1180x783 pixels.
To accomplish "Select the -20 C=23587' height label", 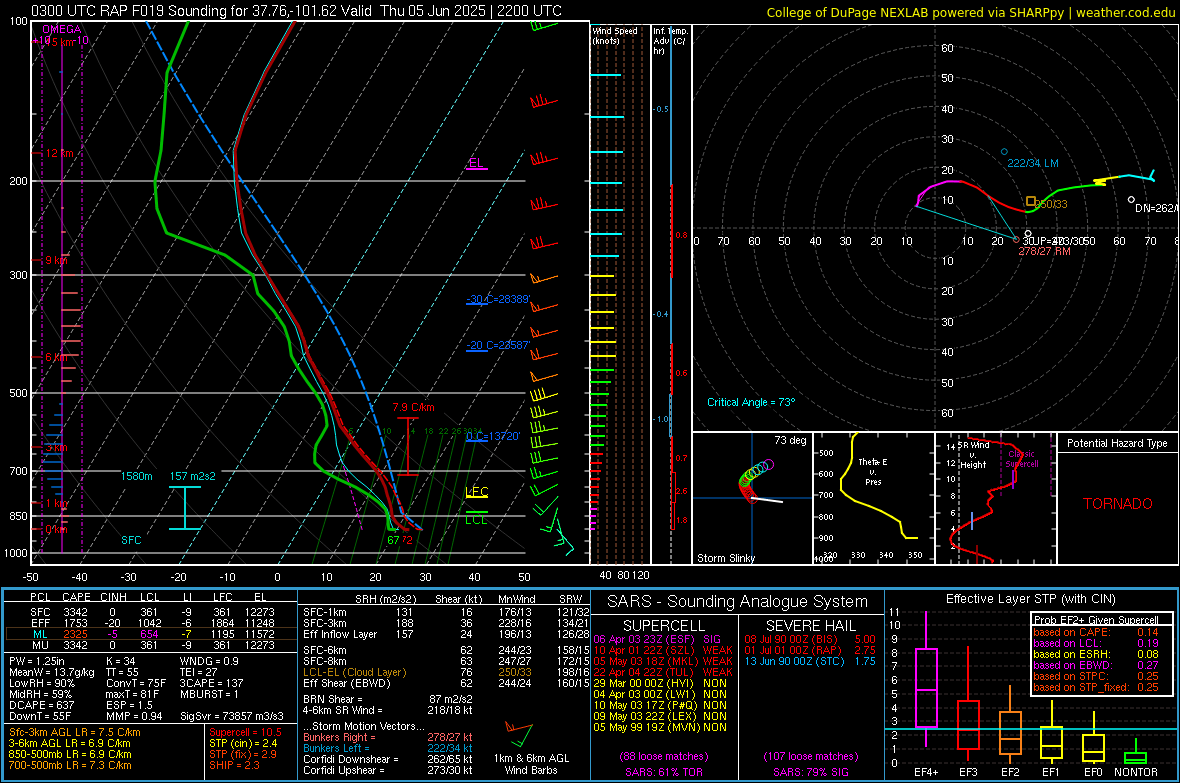I will pyautogui.click(x=498, y=346).
